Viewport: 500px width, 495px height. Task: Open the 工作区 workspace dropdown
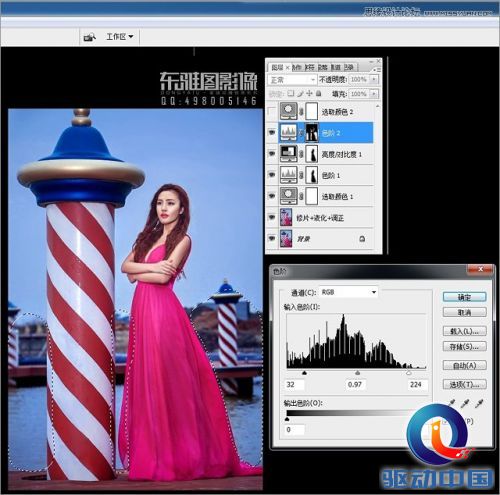click(120, 36)
